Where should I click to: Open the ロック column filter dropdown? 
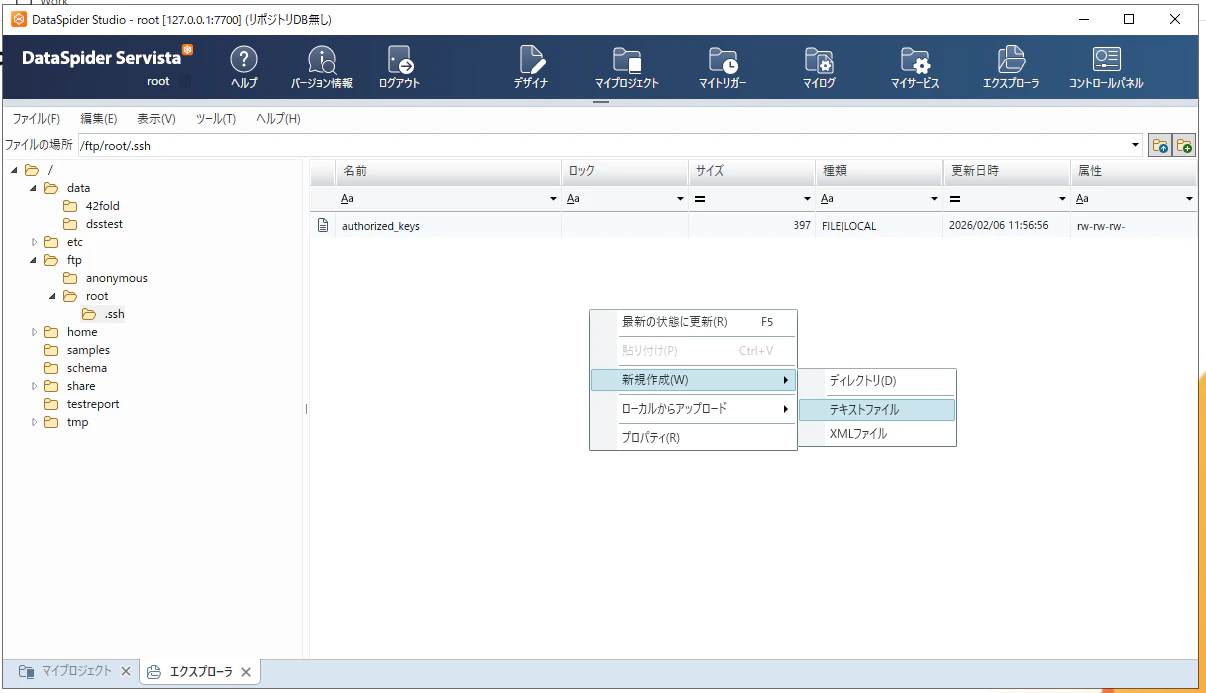coord(681,199)
